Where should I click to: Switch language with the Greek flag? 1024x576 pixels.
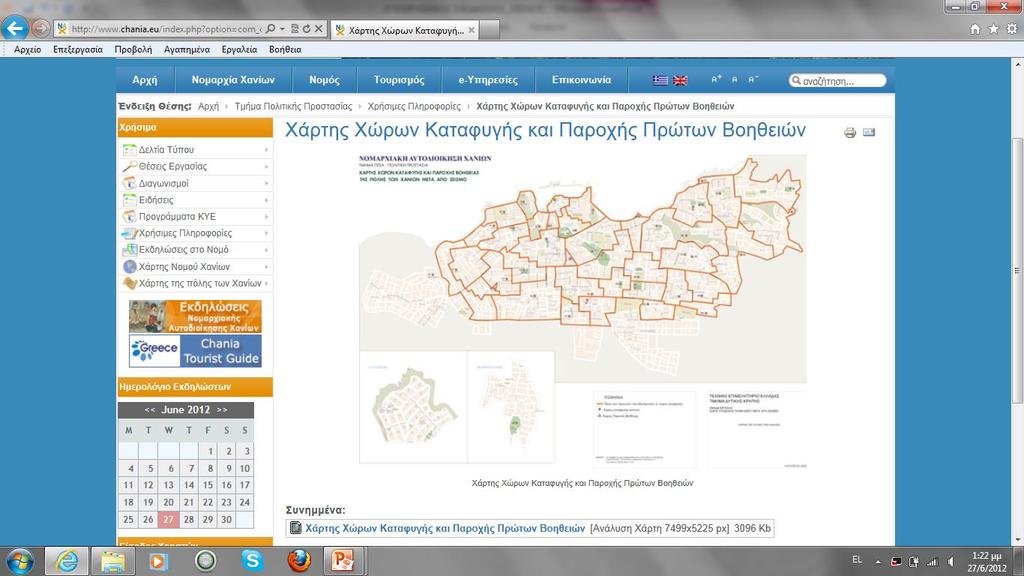[x=660, y=80]
